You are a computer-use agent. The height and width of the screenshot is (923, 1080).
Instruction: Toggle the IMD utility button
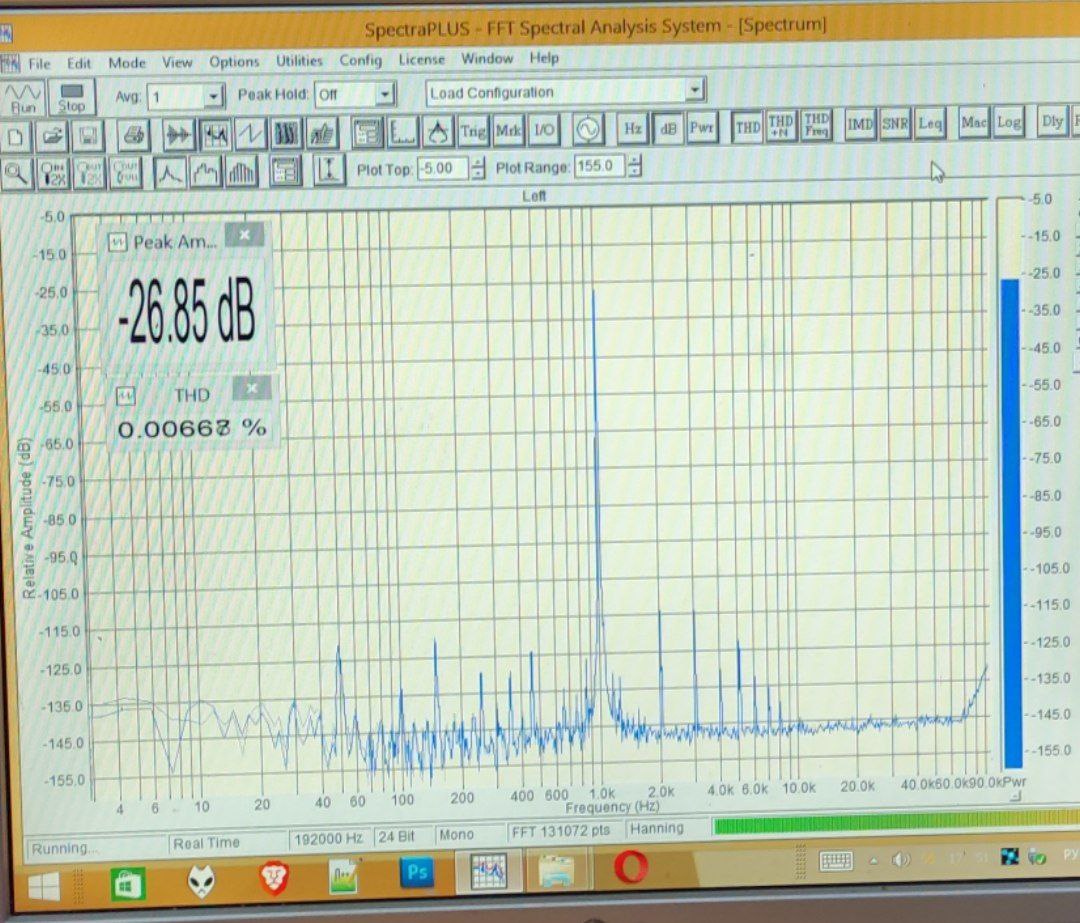[860, 124]
